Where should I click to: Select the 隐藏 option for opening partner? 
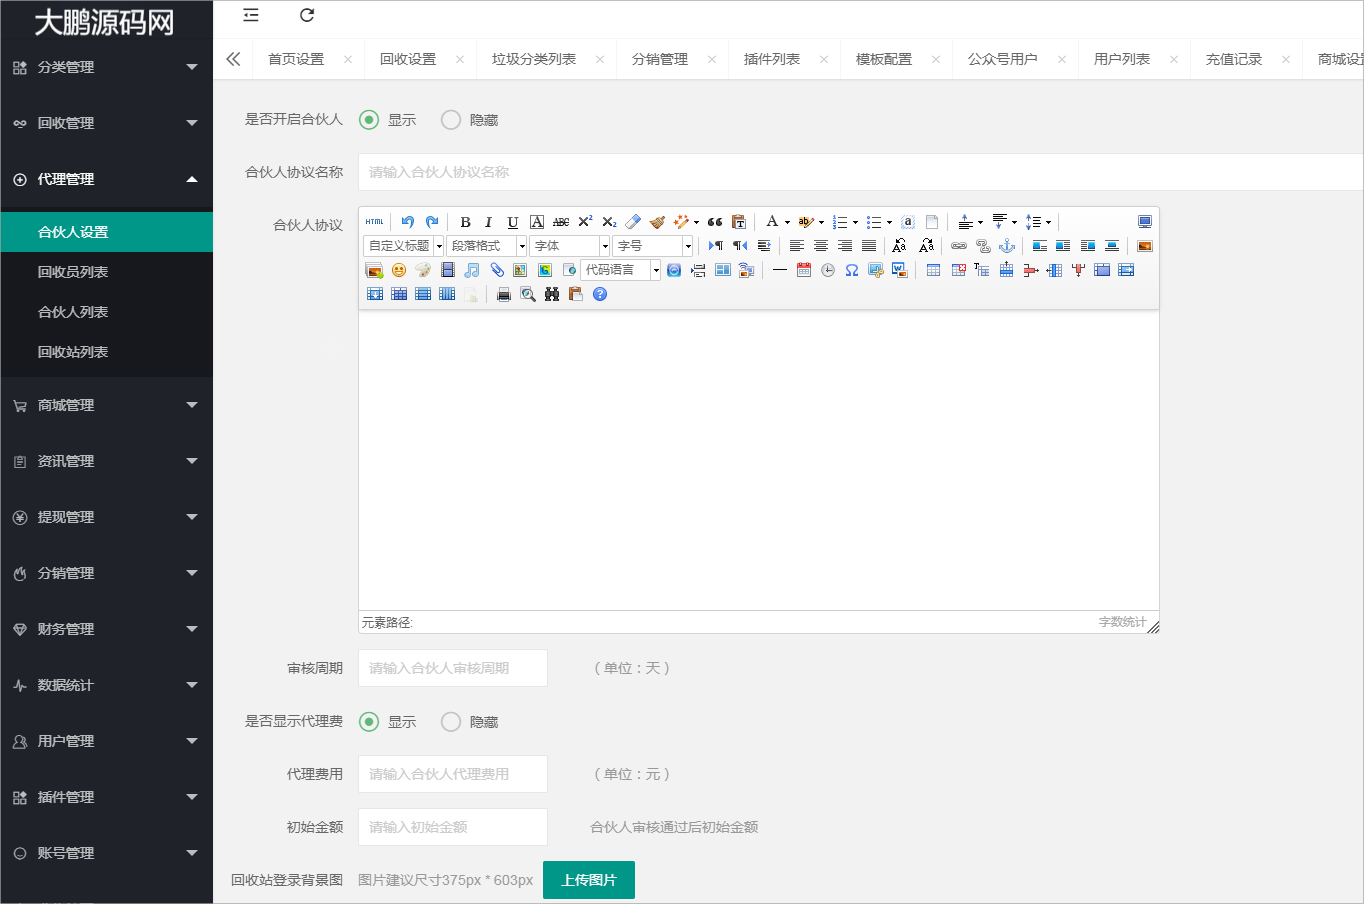[450, 119]
